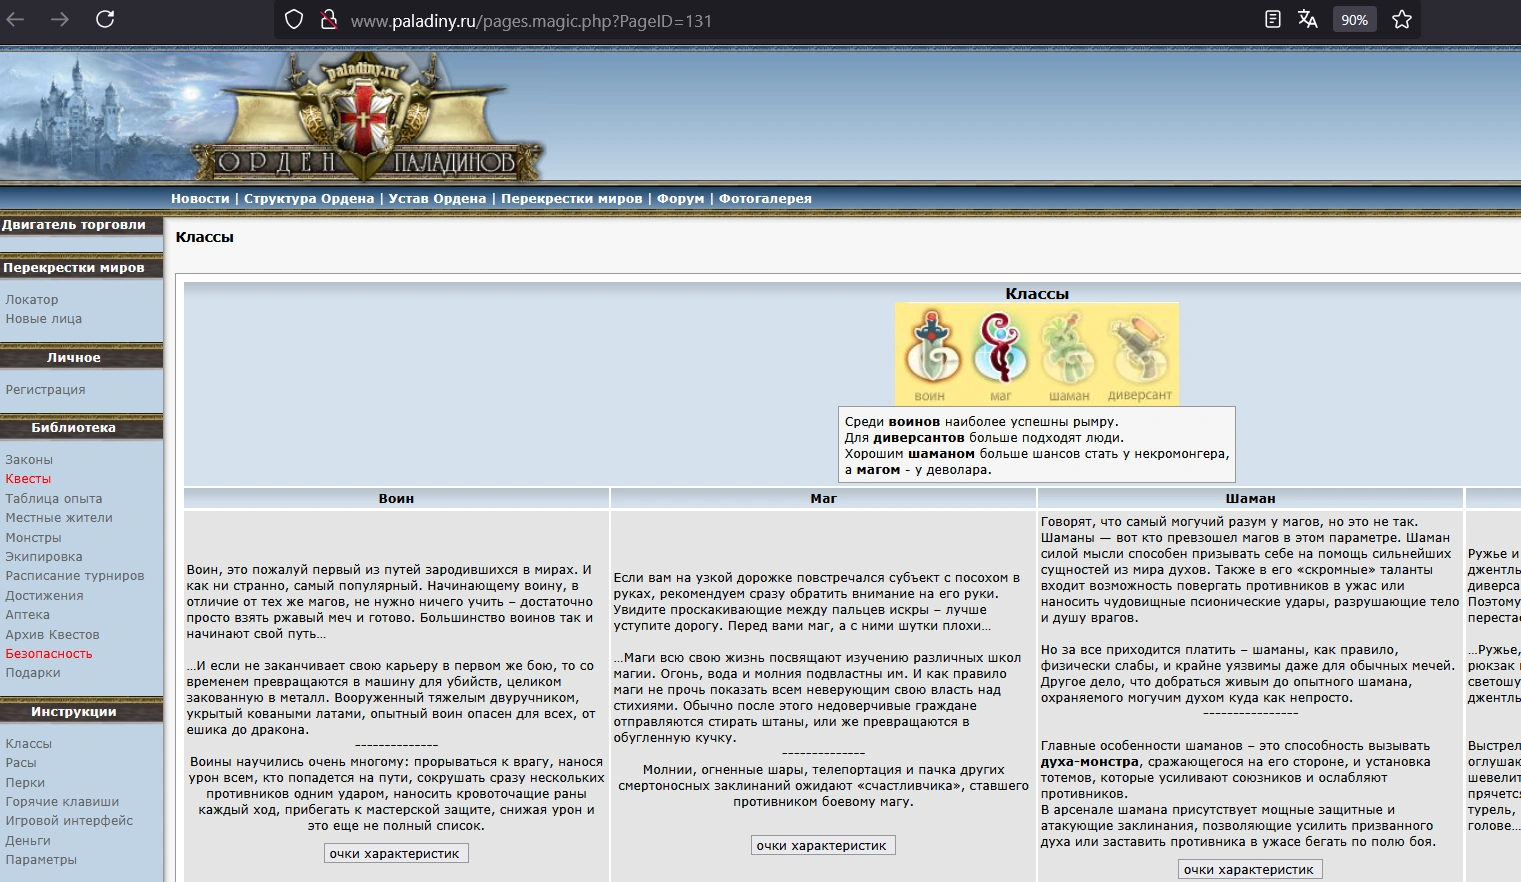Open the Архив Квестов link
This screenshot has height=882, width=1521.
click(x=53, y=635)
